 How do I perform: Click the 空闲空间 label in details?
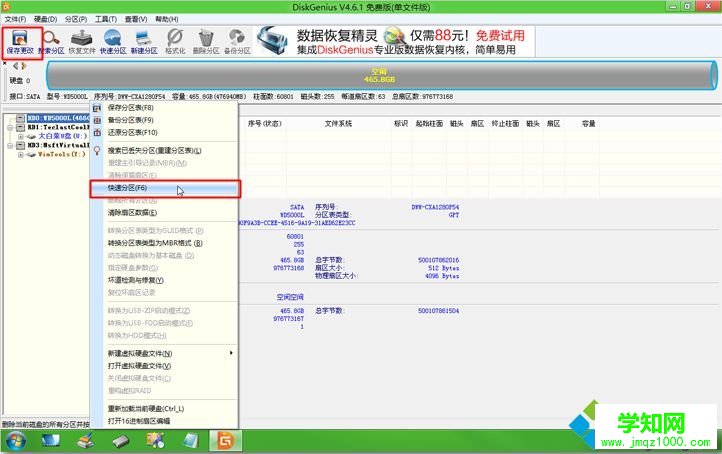(x=290, y=297)
